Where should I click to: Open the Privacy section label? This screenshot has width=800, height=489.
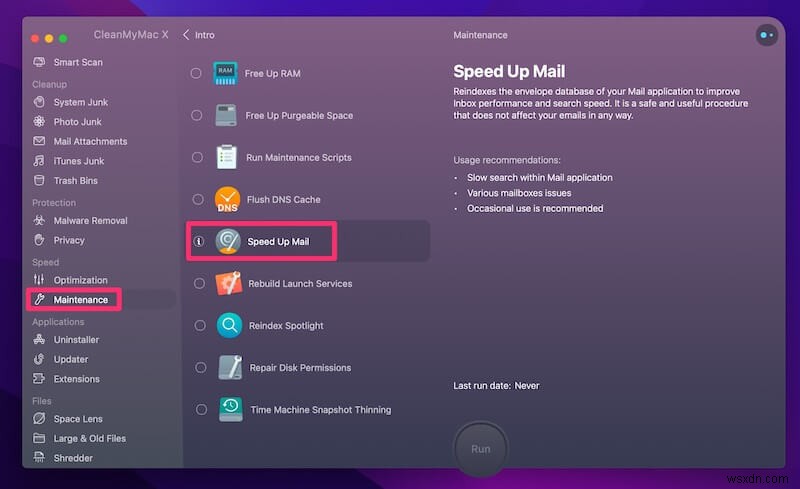click(69, 240)
